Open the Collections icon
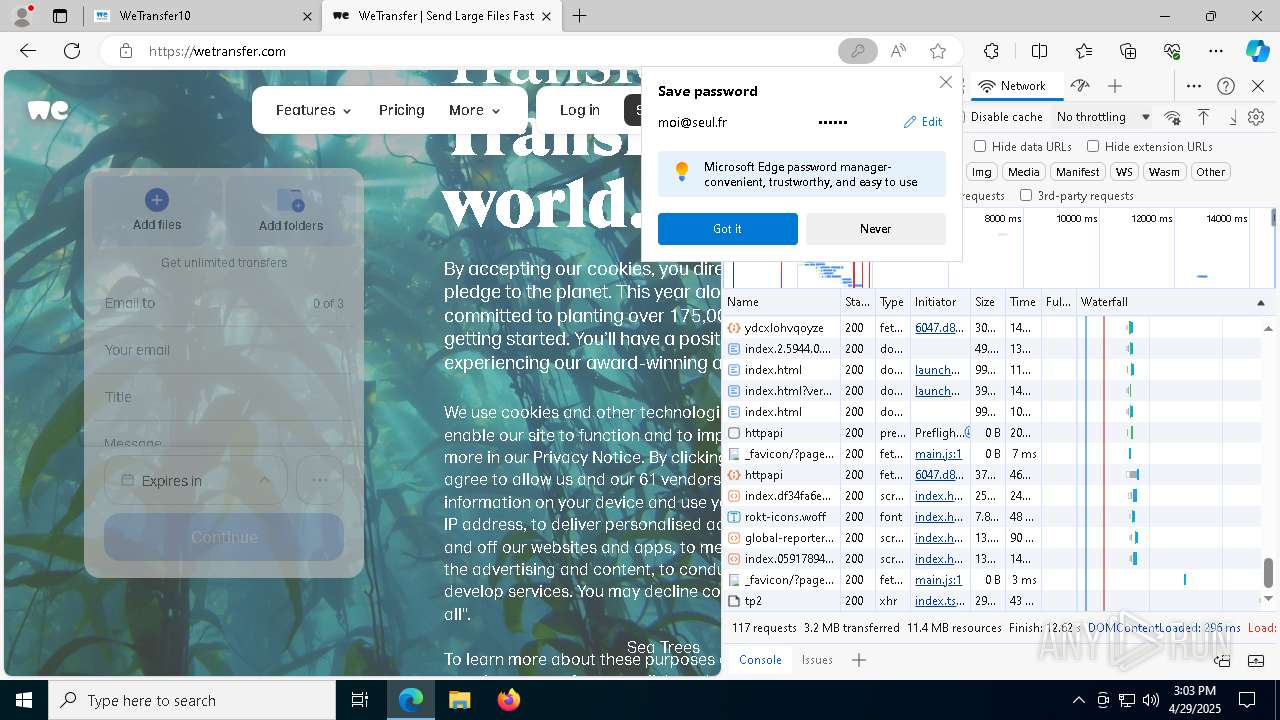The width and height of the screenshot is (1280, 720). (1128, 51)
